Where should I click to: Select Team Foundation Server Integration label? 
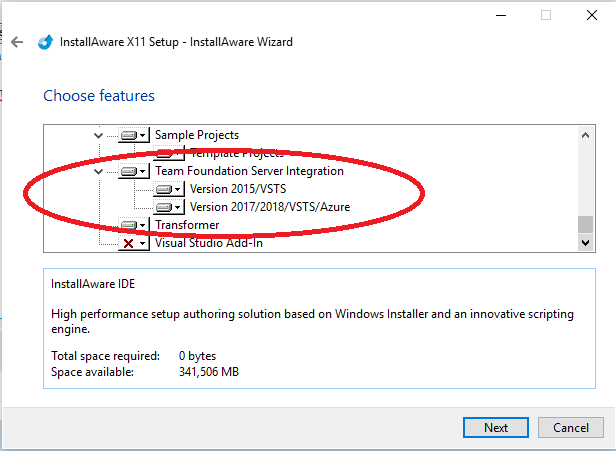(249, 171)
